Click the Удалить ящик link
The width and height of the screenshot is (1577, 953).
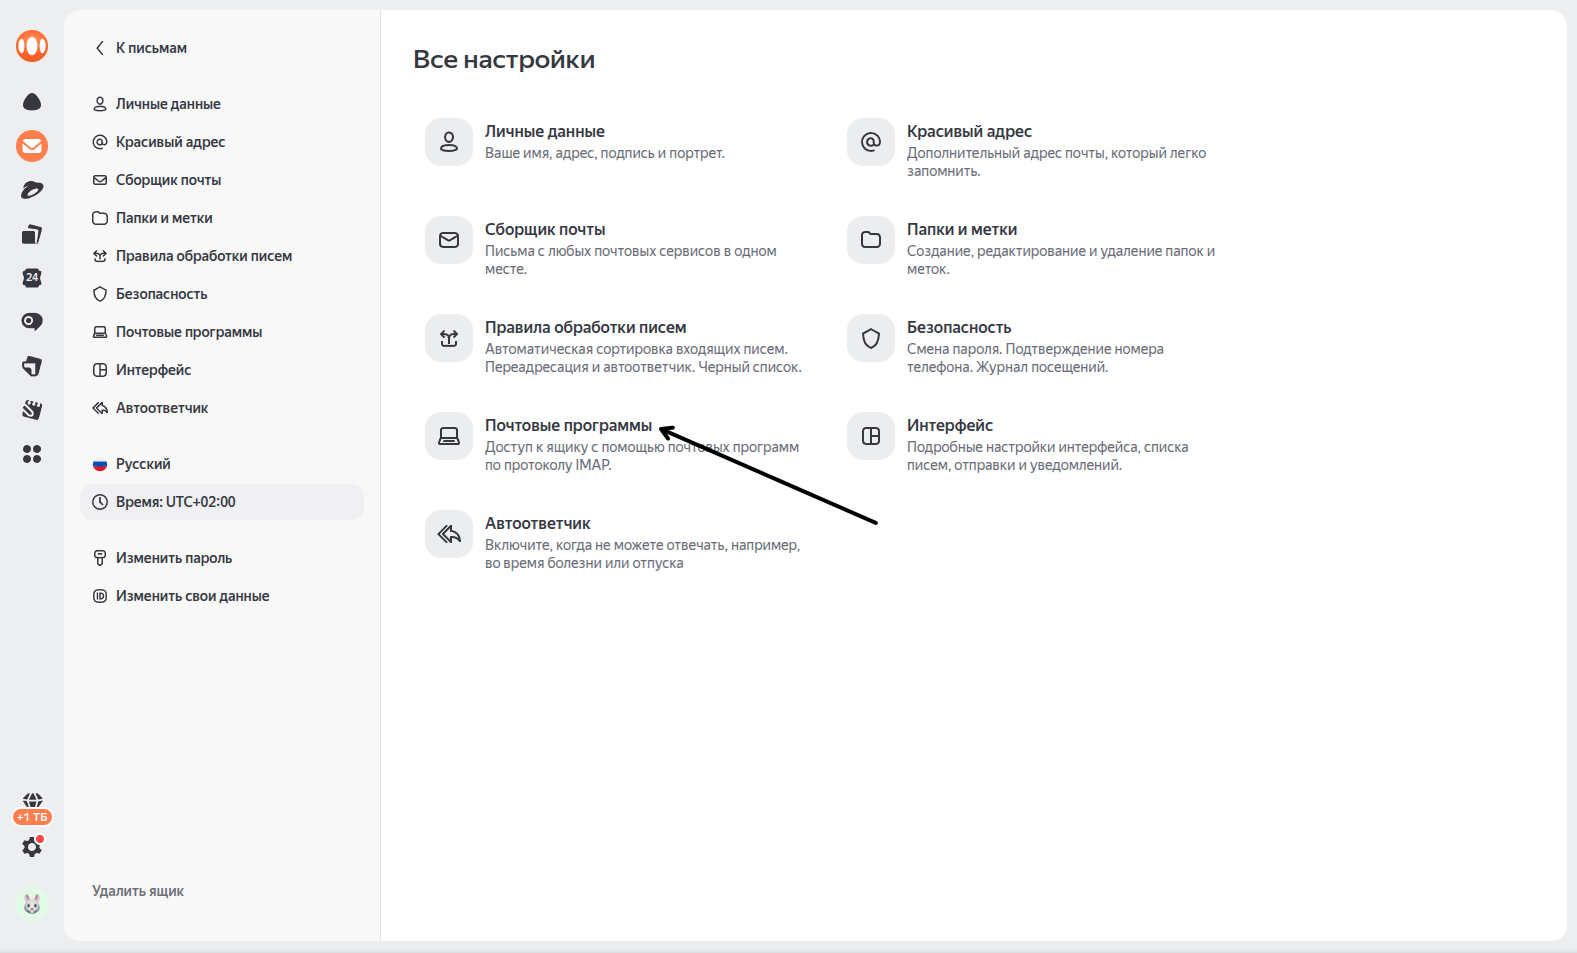point(138,891)
